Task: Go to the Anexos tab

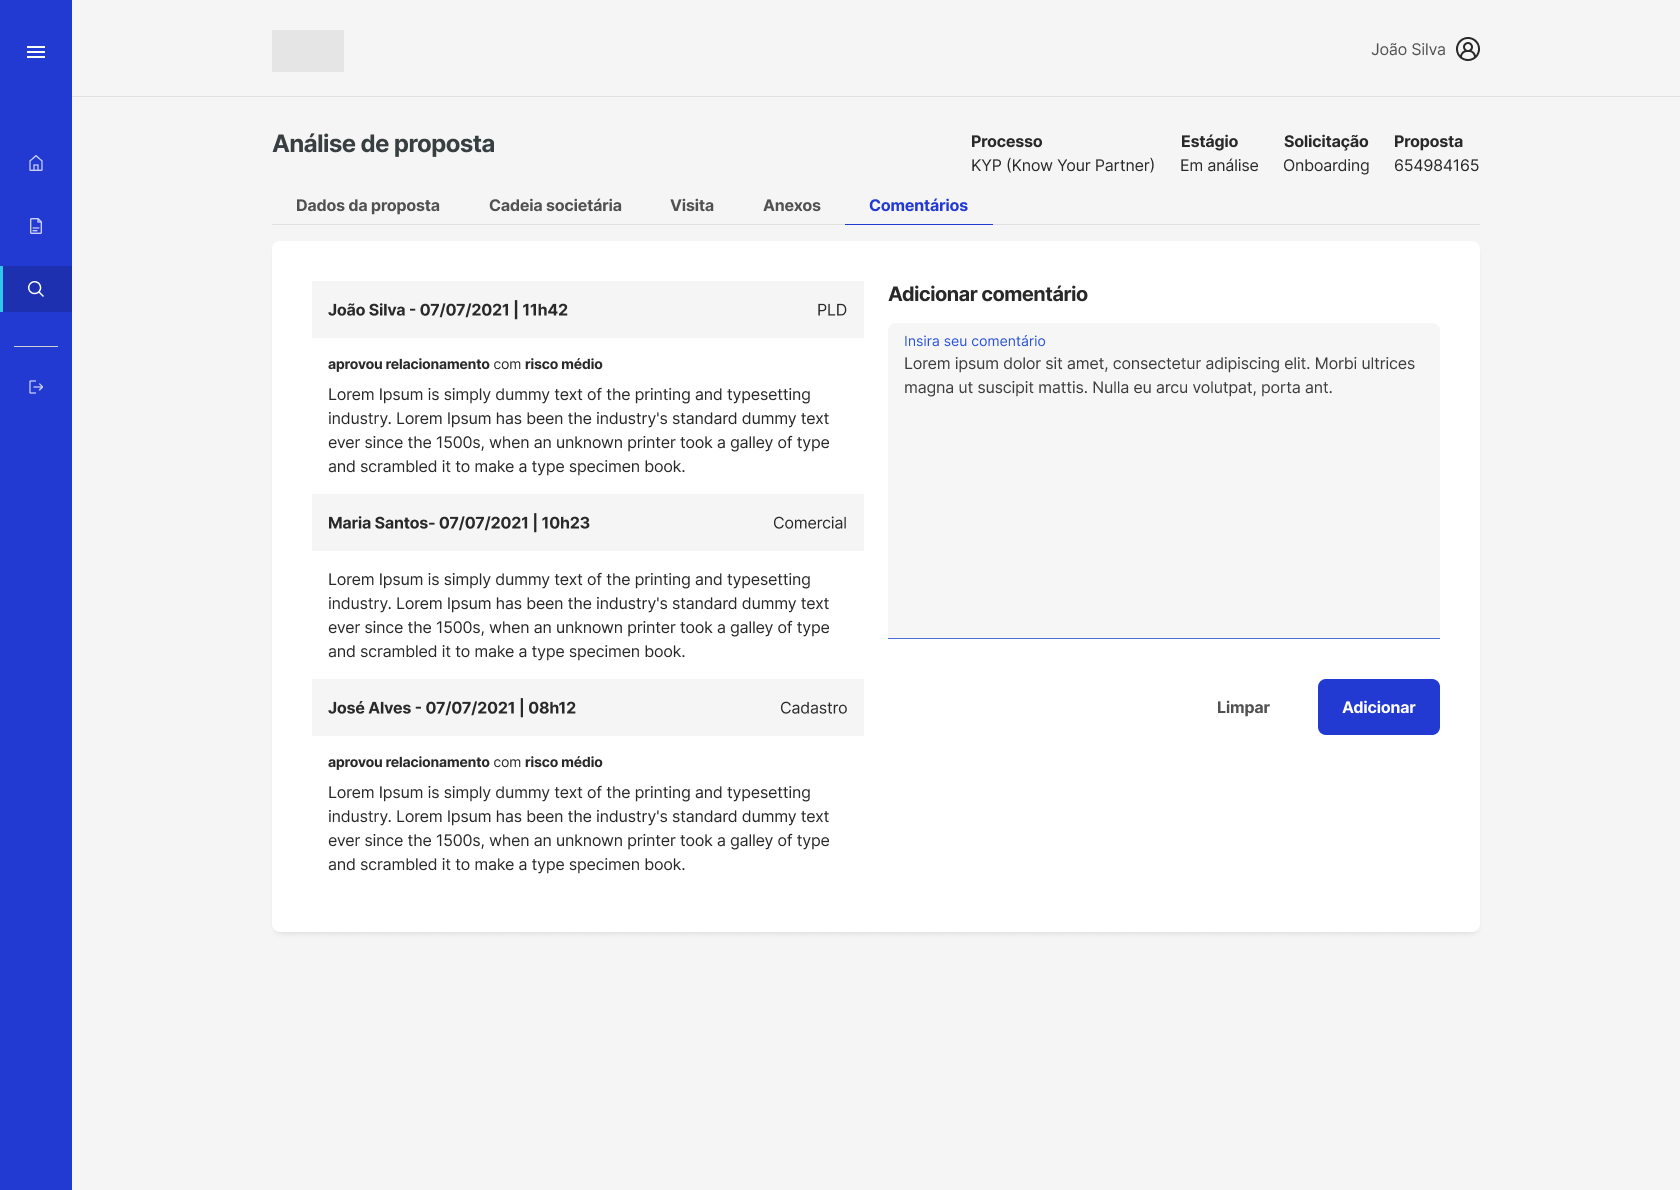Action: [791, 205]
